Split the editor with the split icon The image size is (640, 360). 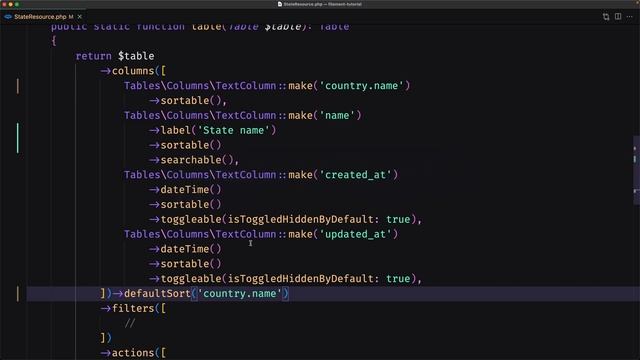(x=618, y=17)
